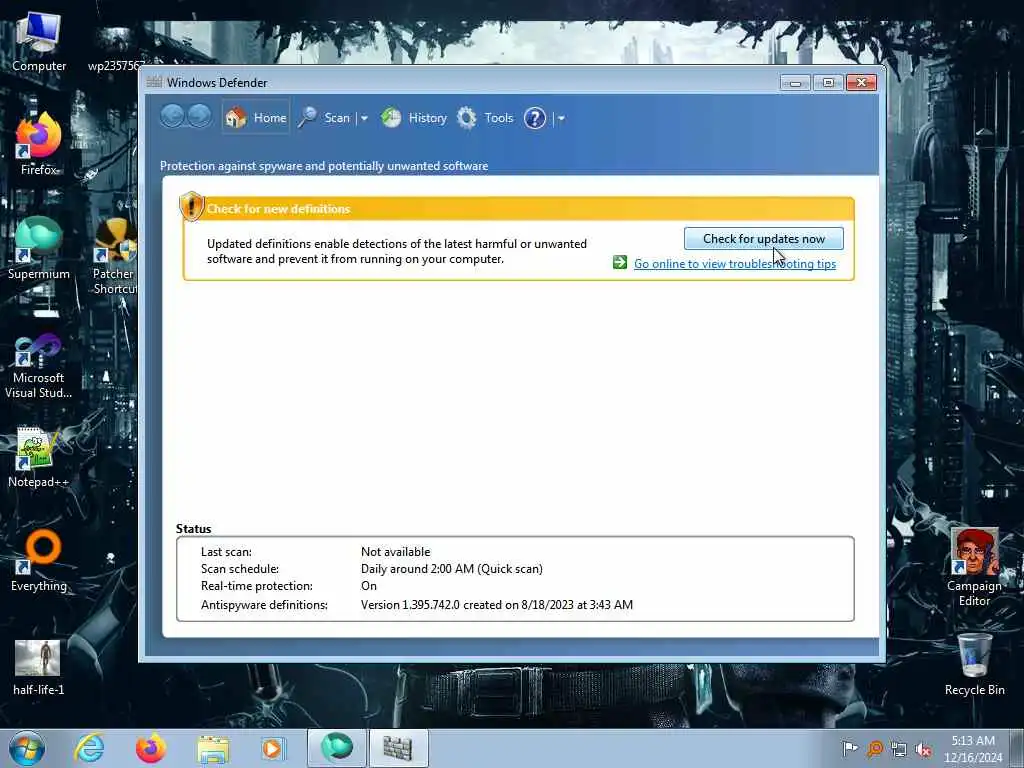Viewport: 1024px width, 768px height.
Task: Select the Microsoft Visual Studio desktop shortcut
Action: point(39,366)
